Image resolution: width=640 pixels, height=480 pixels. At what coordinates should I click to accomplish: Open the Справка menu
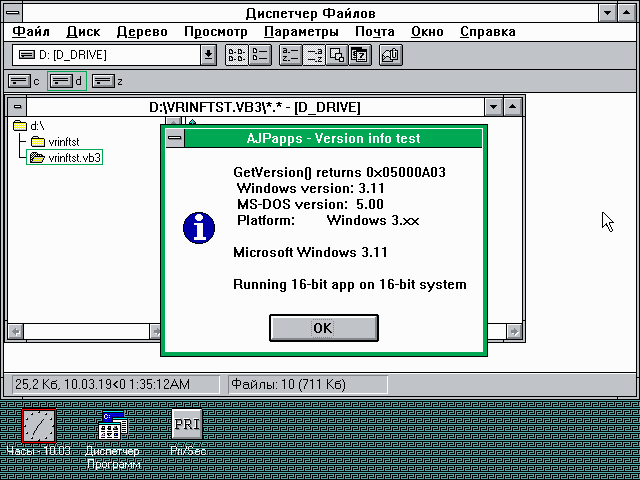[x=488, y=32]
